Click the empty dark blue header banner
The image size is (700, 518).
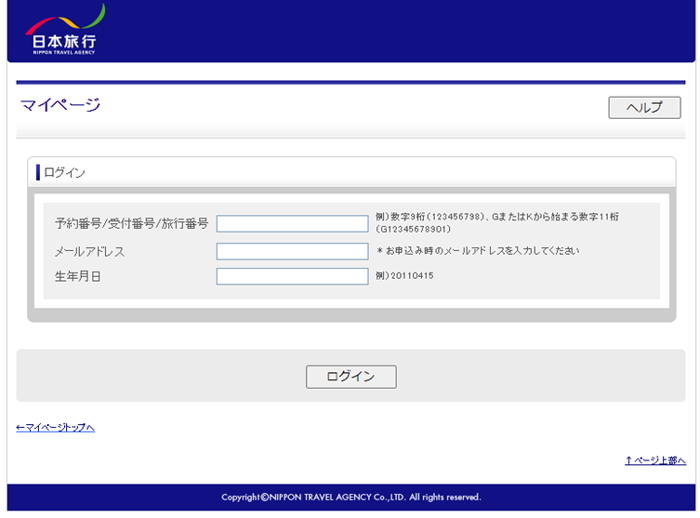pos(400,30)
